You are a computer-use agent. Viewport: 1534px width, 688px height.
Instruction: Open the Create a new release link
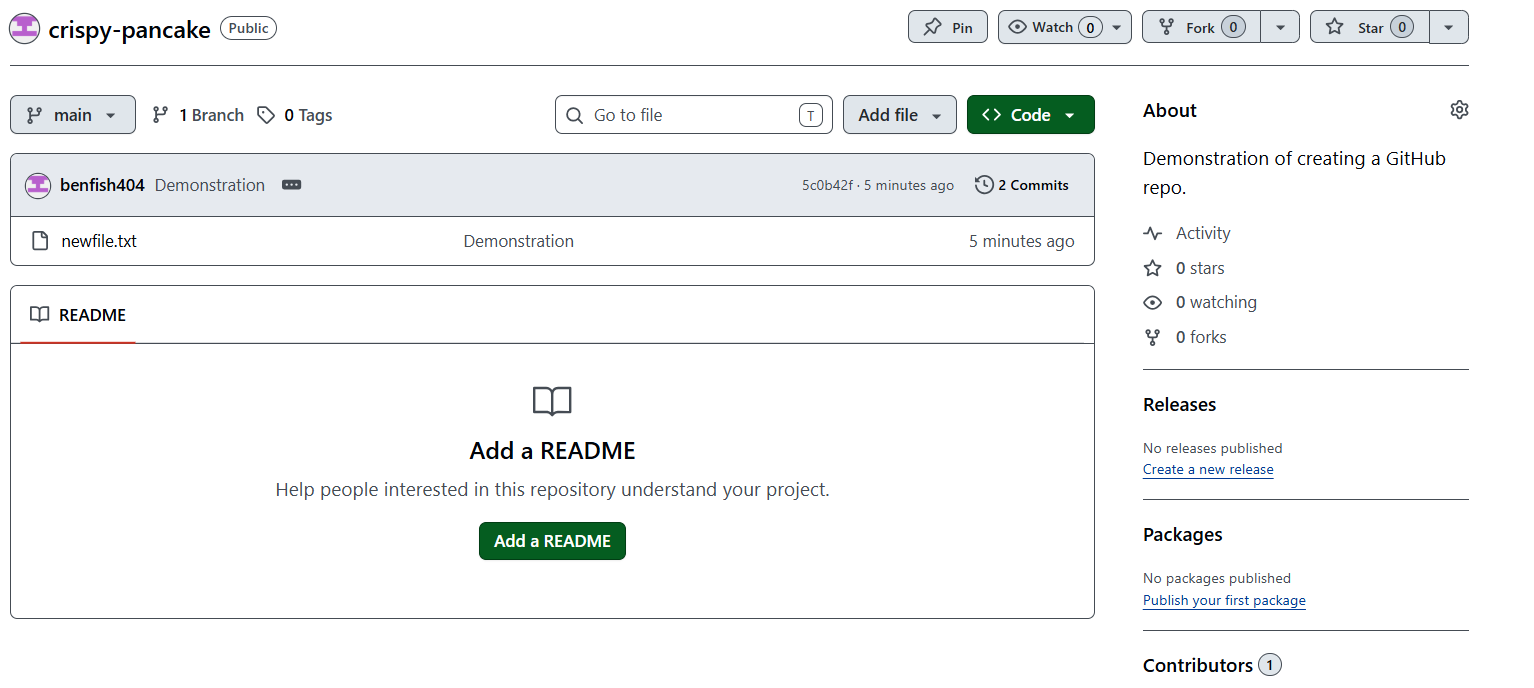click(1208, 469)
